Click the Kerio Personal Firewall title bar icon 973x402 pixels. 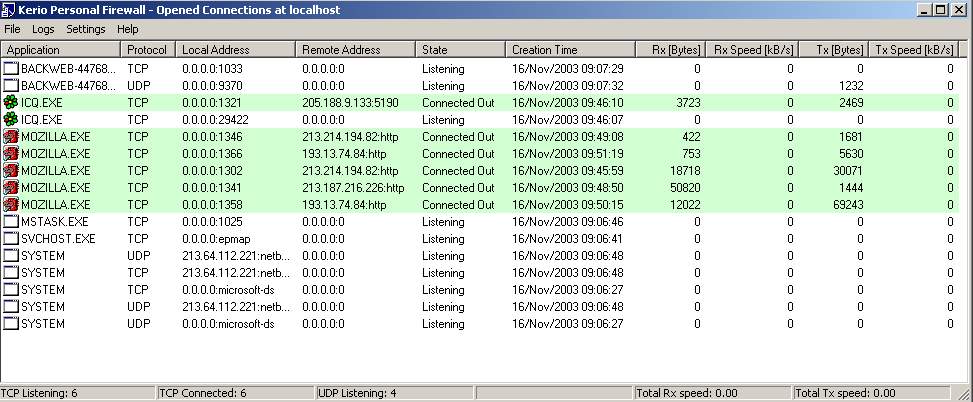9,10
